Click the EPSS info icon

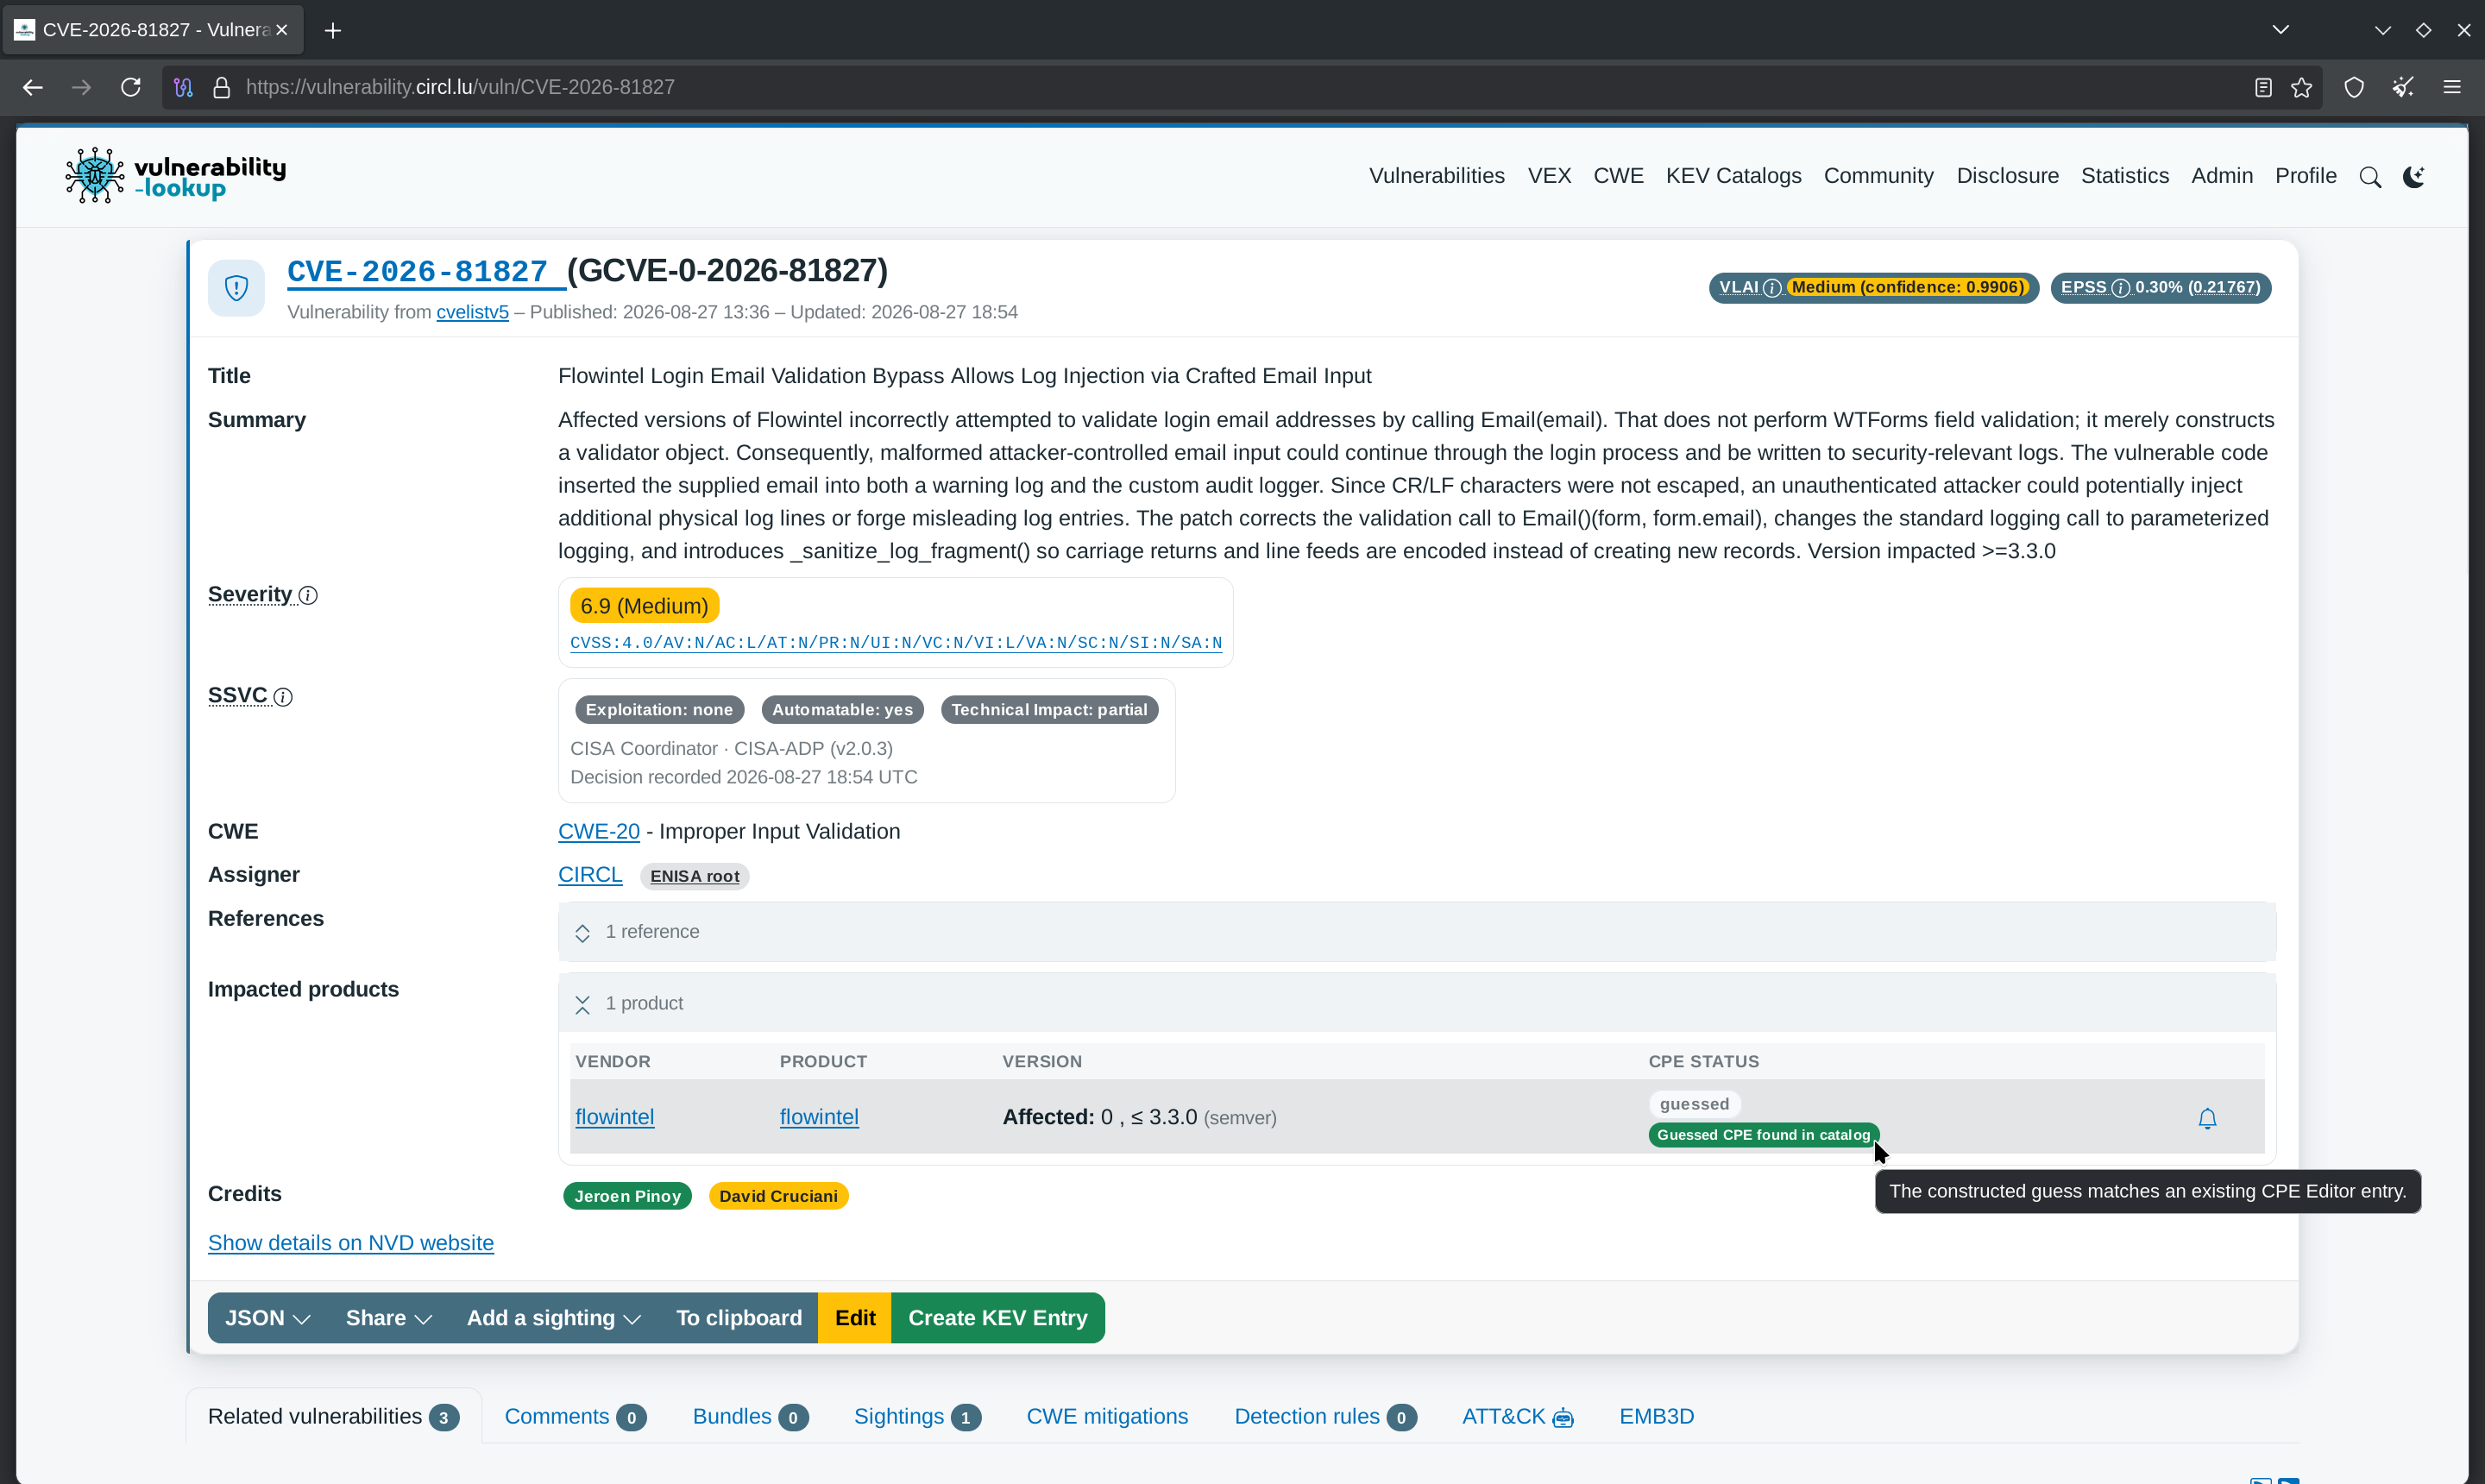[2120, 288]
